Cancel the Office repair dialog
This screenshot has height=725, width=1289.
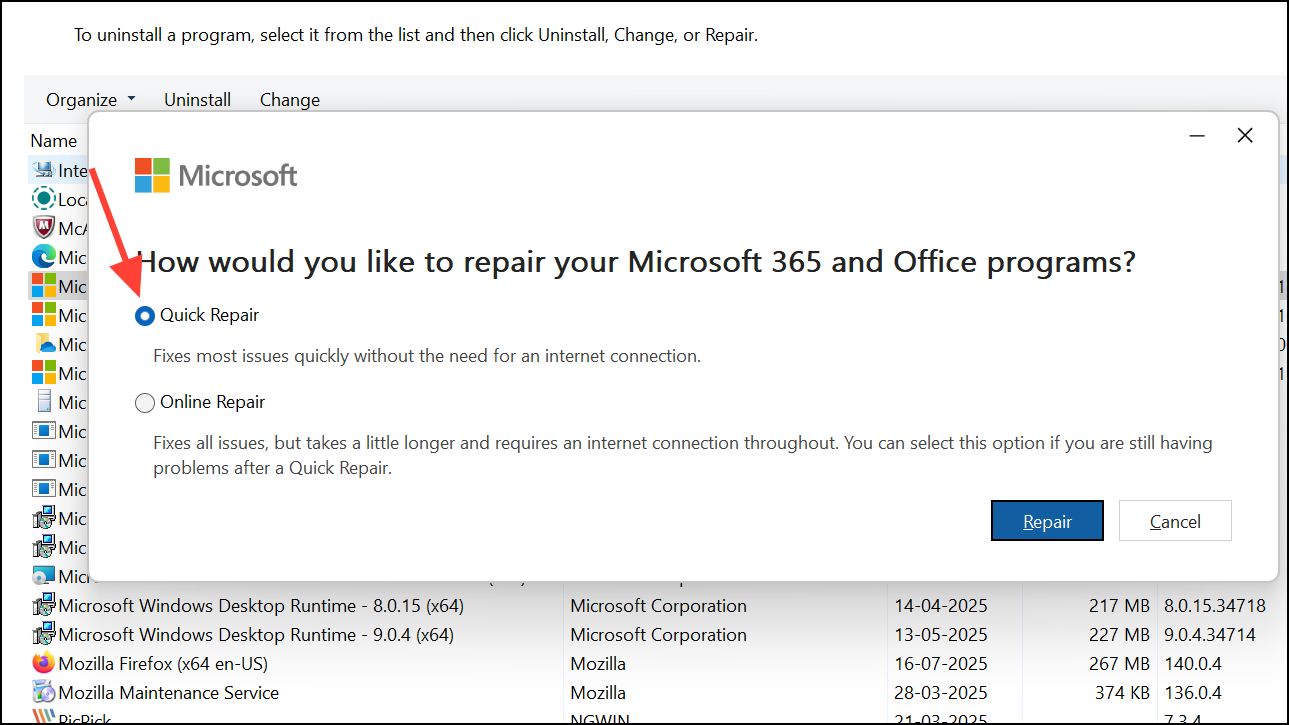[1175, 521]
